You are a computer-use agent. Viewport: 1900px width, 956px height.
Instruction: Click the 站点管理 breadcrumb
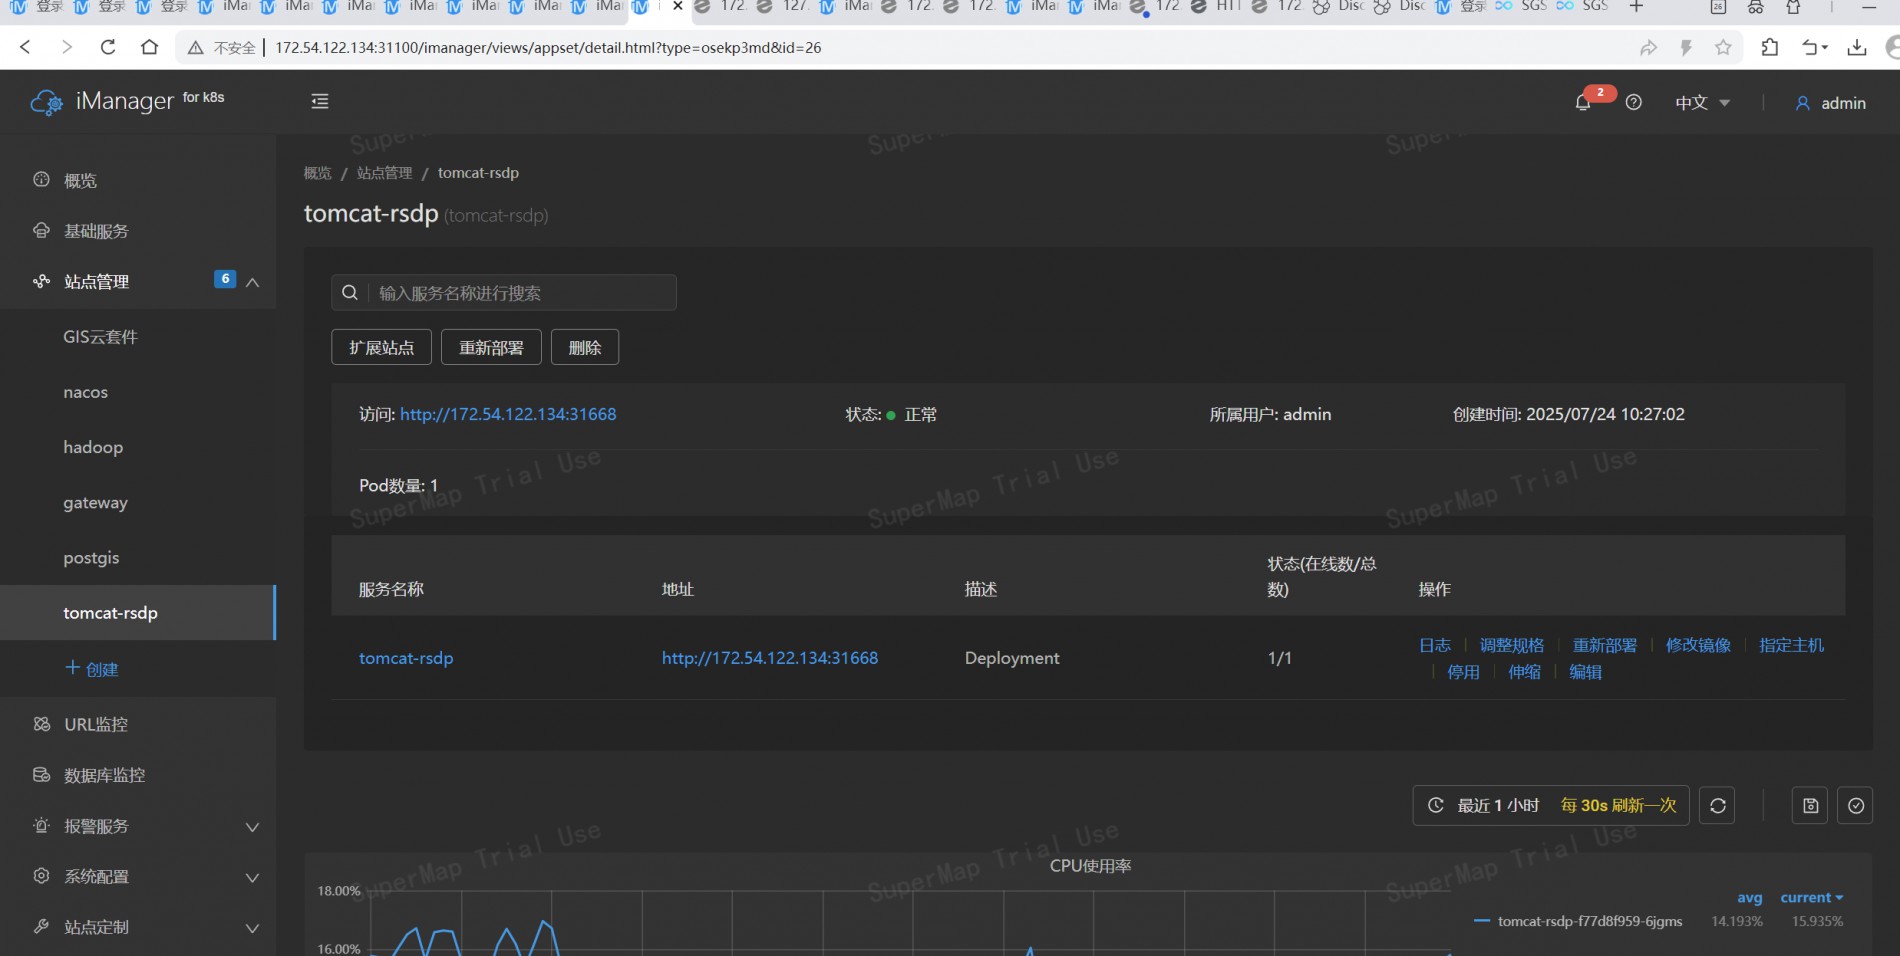(385, 173)
